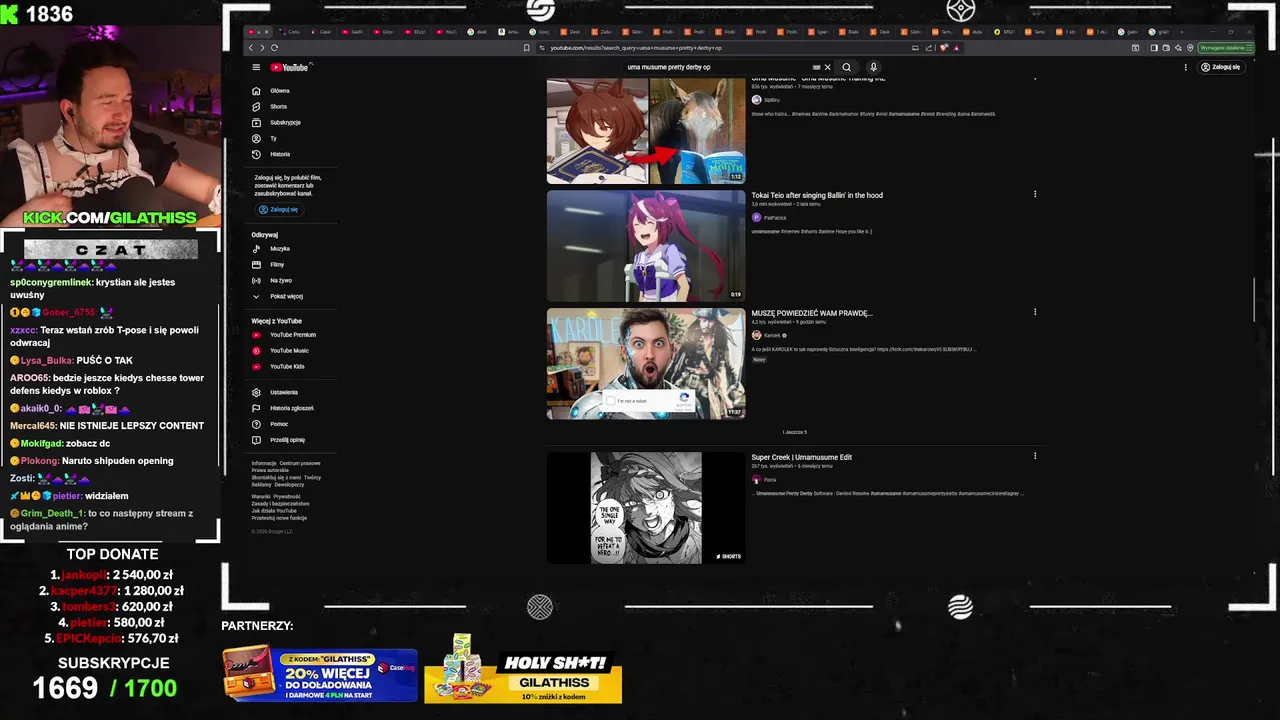Start voice search with microphone
Image resolution: width=1280 pixels, height=720 pixels.
click(x=873, y=67)
